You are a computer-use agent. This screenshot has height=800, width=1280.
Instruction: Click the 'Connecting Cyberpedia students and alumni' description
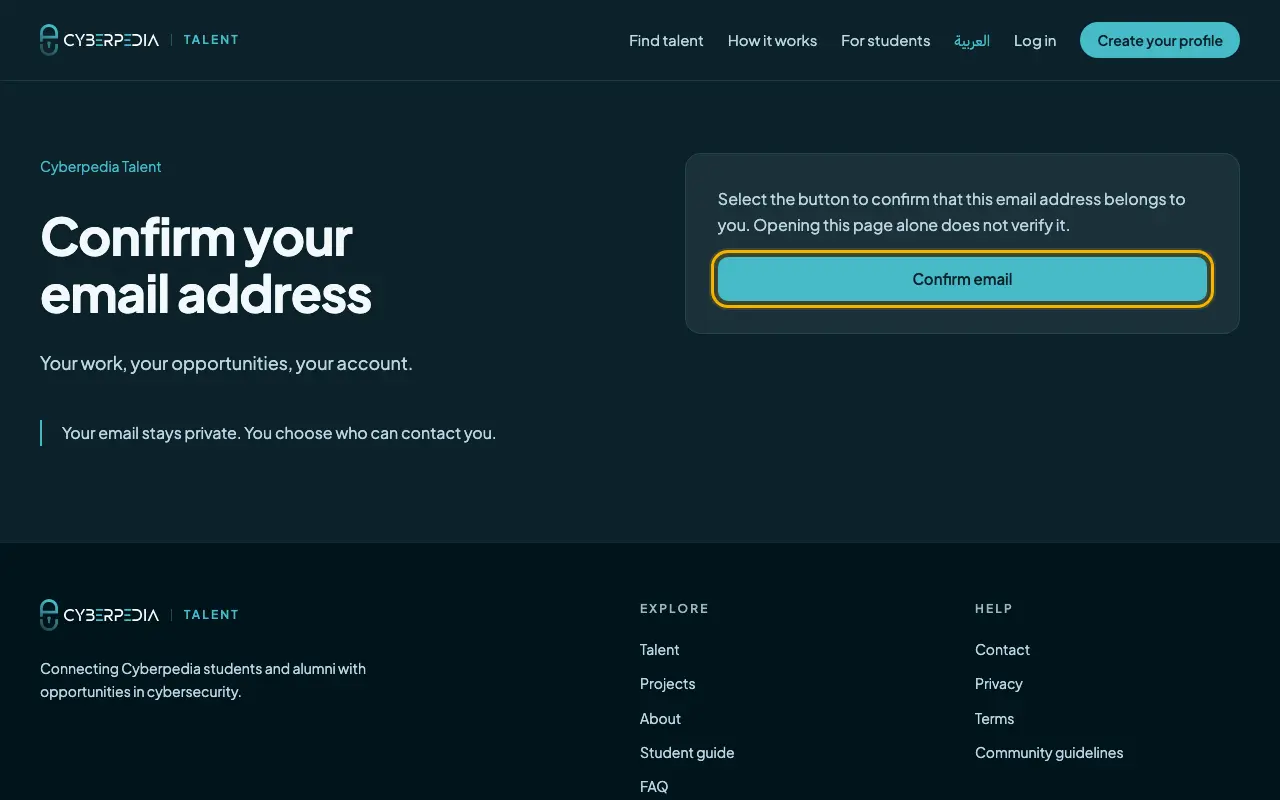click(203, 680)
